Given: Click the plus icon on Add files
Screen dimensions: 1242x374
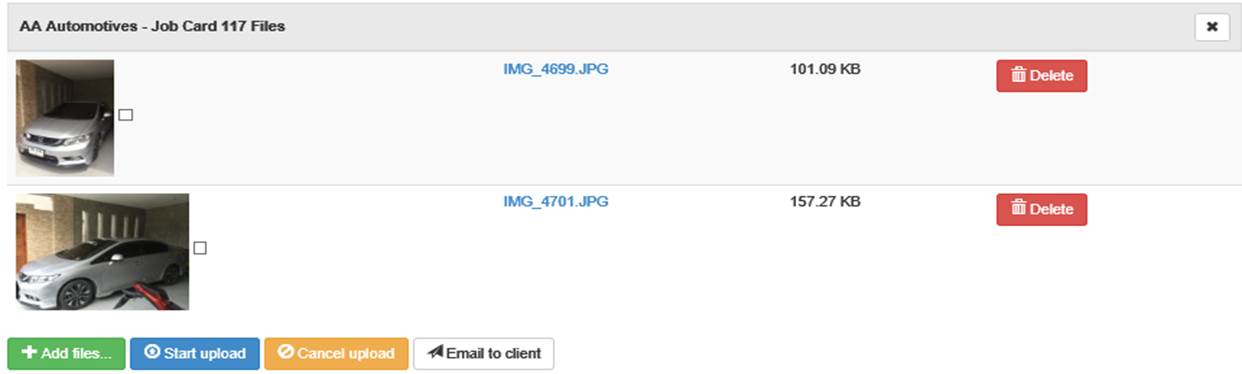Looking at the screenshot, I should click(x=29, y=353).
